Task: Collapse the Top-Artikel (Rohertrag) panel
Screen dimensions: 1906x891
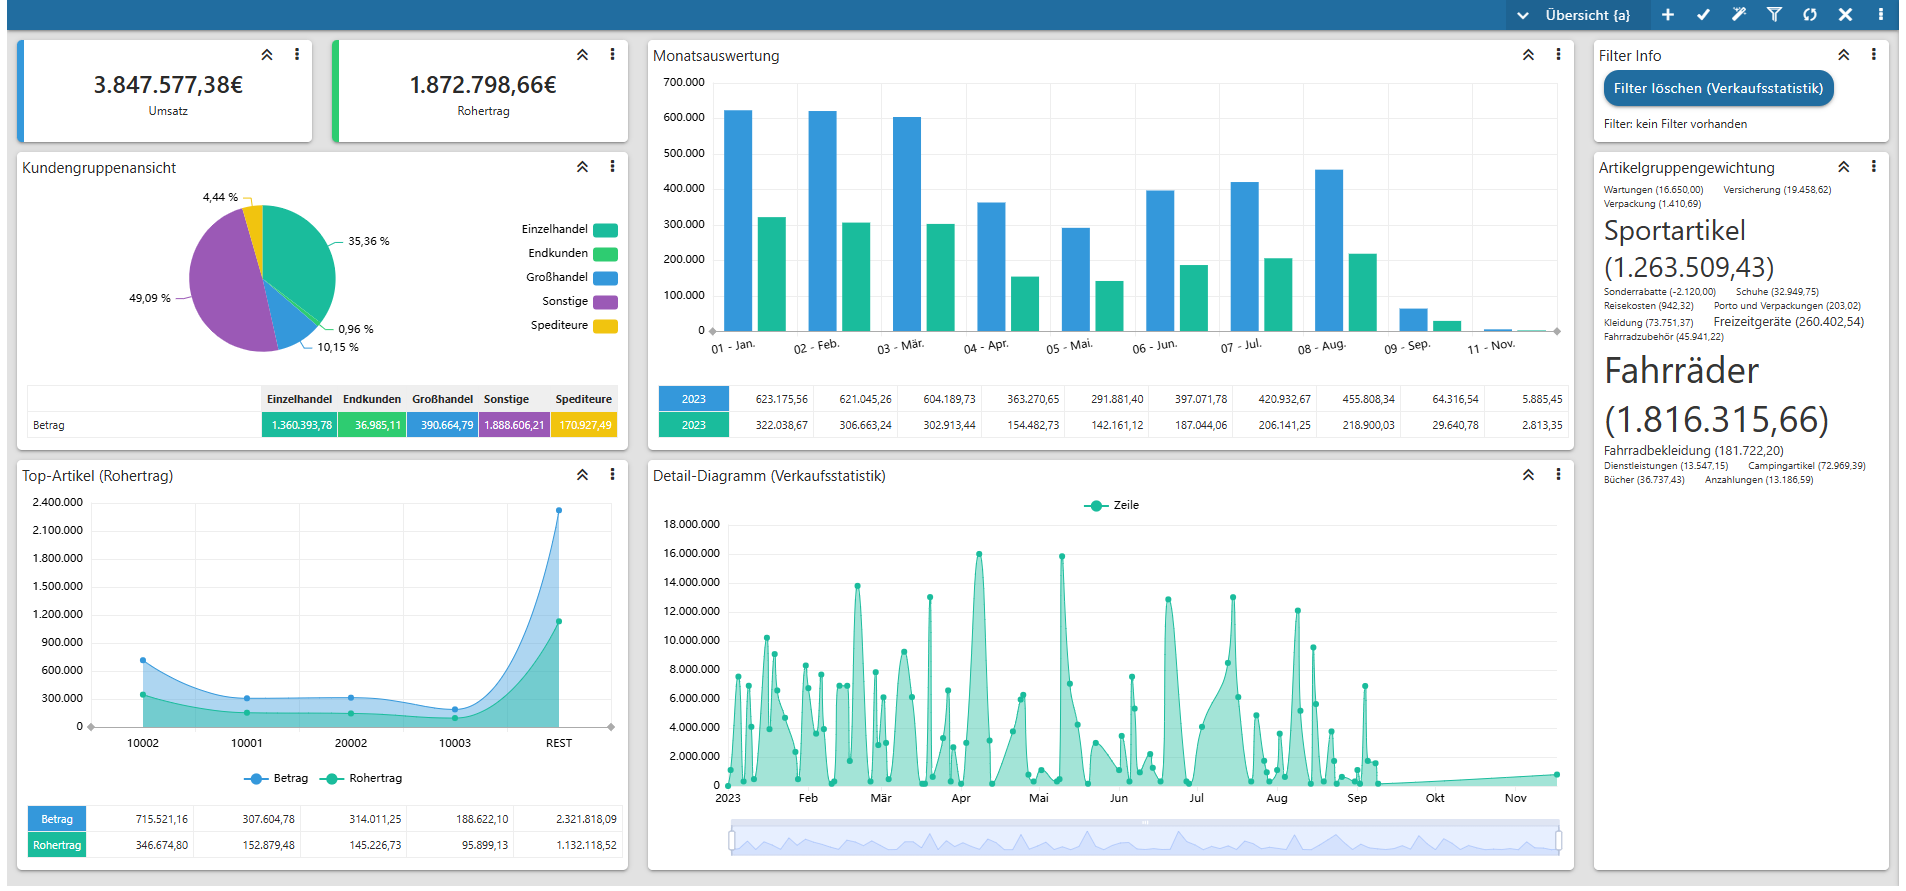Action: (582, 475)
